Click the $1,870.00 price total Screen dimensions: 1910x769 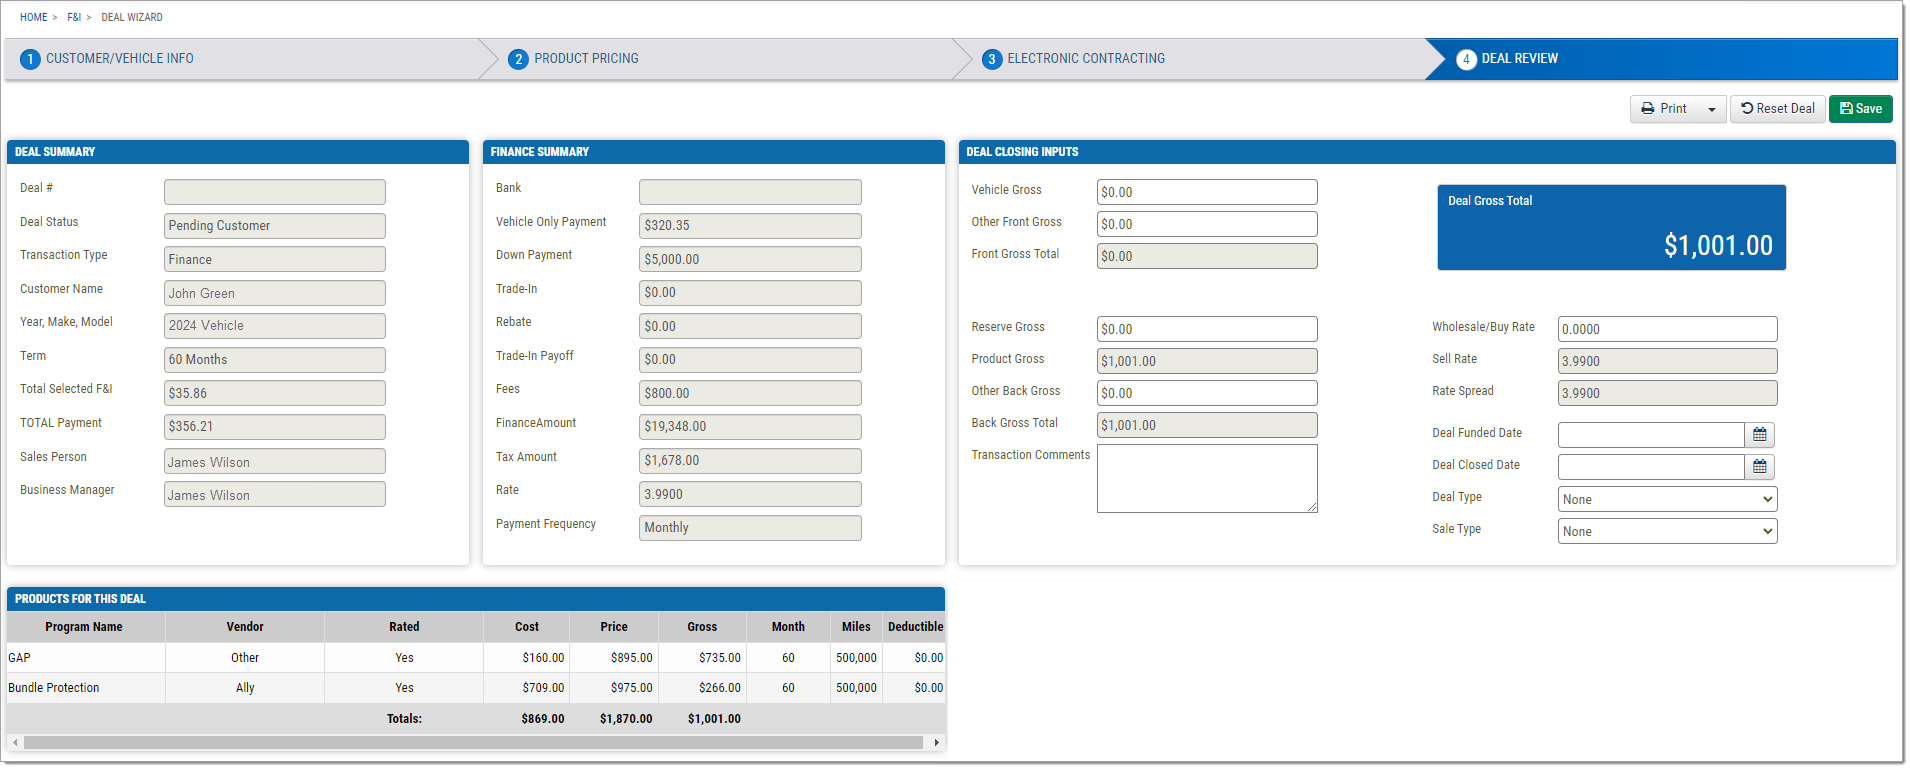point(626,719)
